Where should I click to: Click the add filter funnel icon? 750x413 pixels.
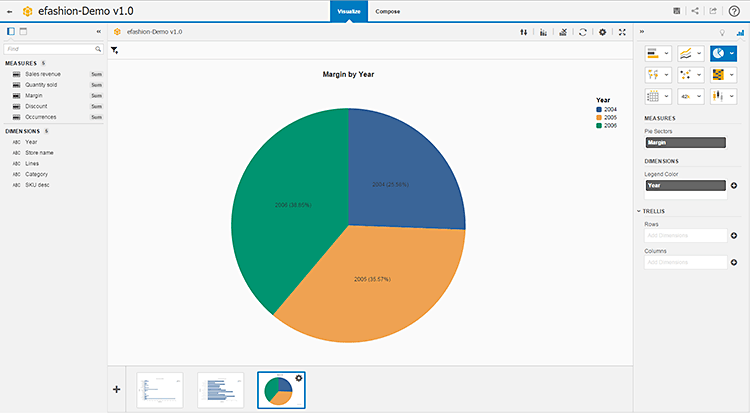[115, 49]
